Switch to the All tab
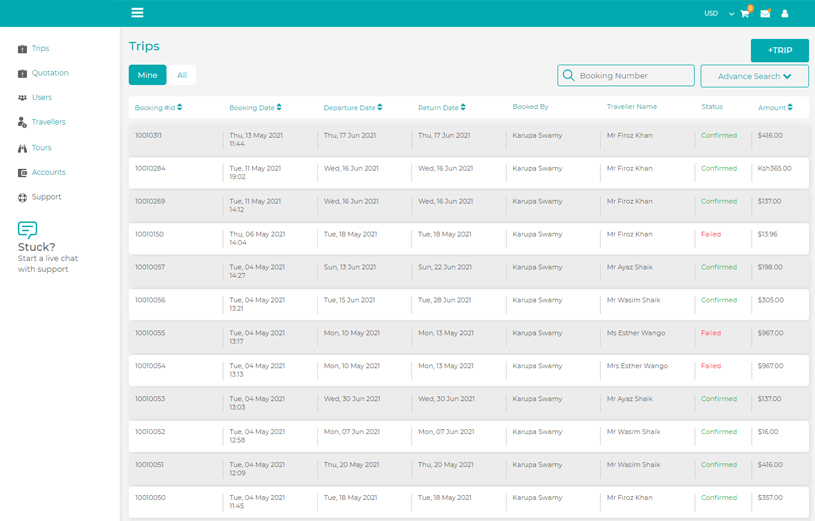 click(x=182, y=75)
